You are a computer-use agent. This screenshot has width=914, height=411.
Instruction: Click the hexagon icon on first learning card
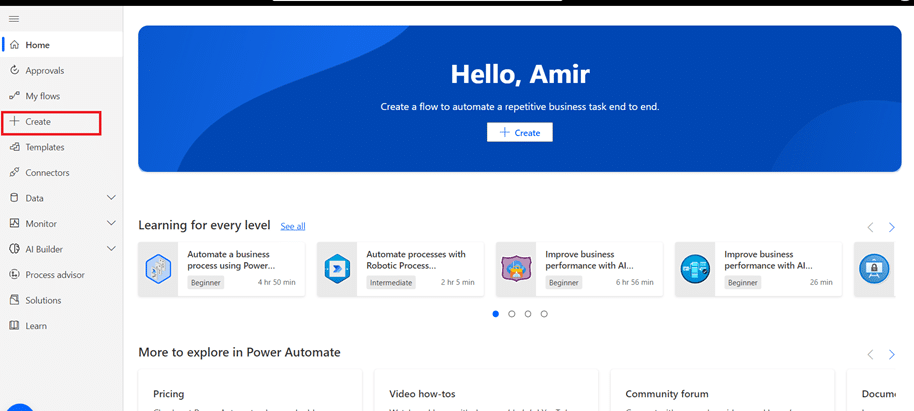click(x=158, y=269)
